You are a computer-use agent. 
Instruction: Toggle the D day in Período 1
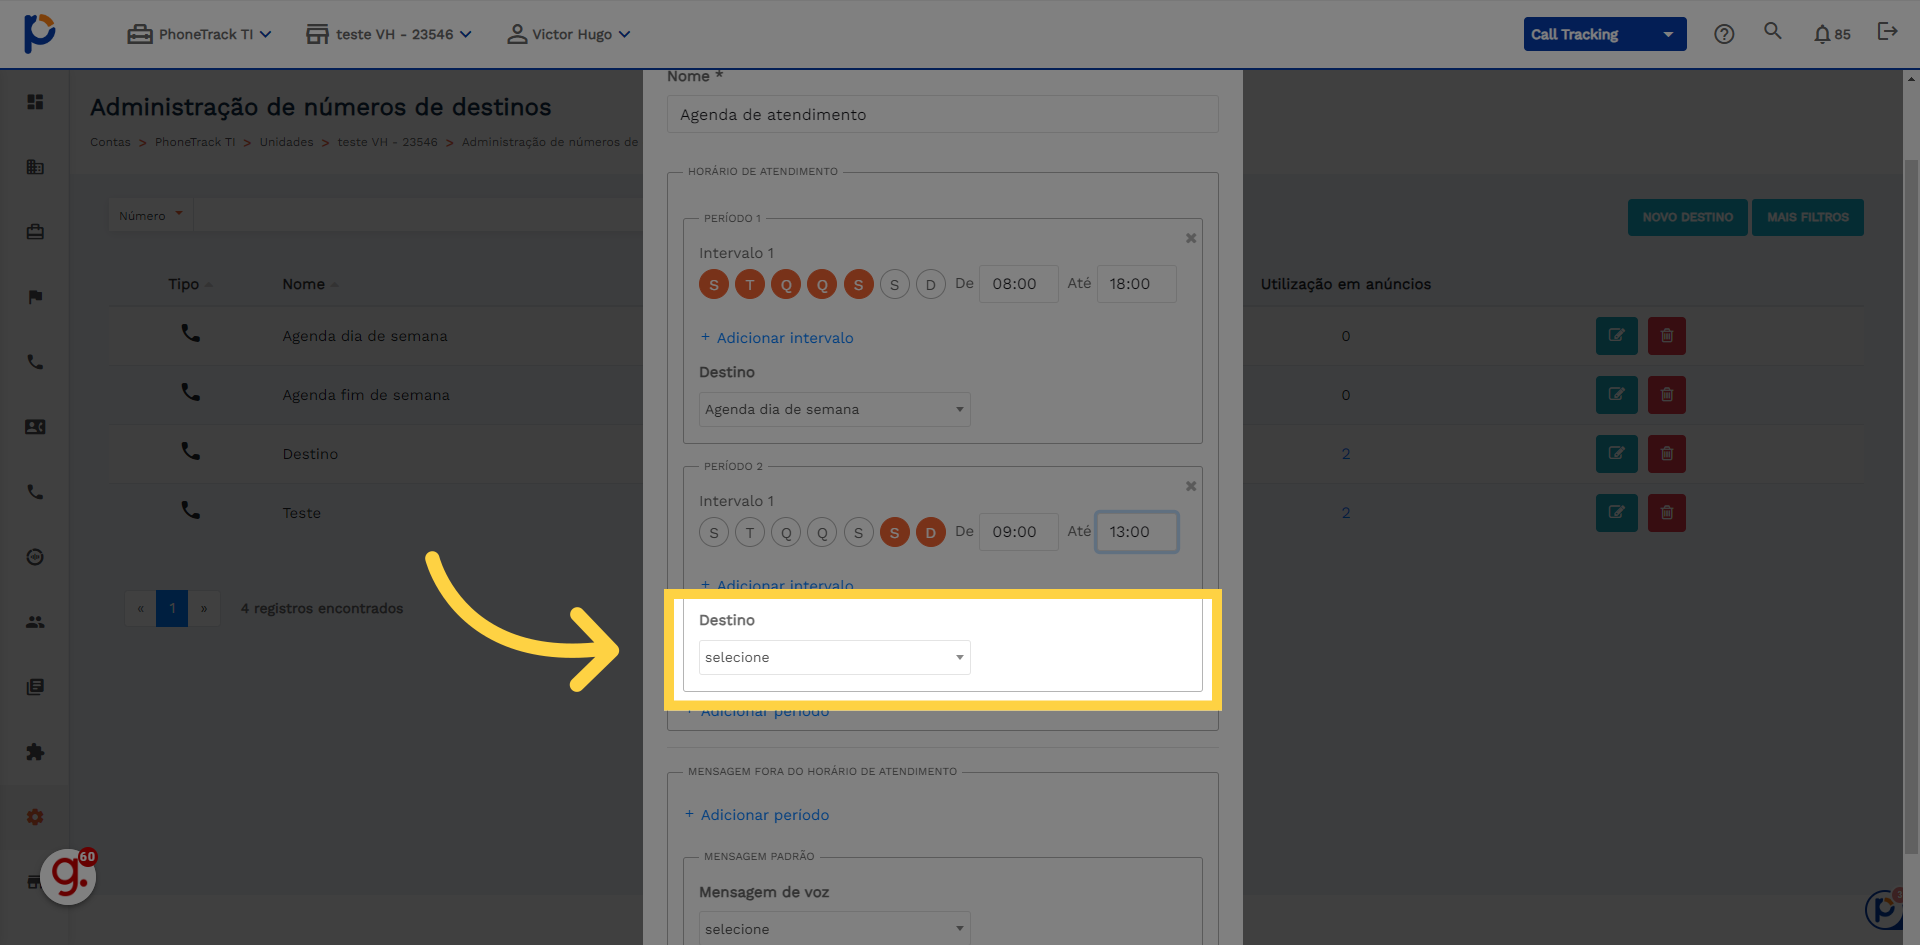pos(930,284)
